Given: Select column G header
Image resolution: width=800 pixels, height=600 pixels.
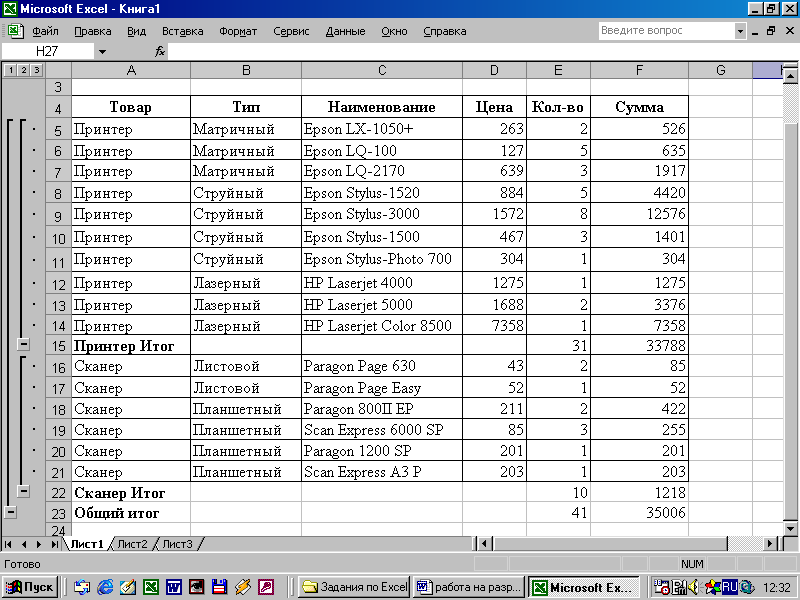Looking at the screenshot, I should pyautogui.click(x=720, y=70).
